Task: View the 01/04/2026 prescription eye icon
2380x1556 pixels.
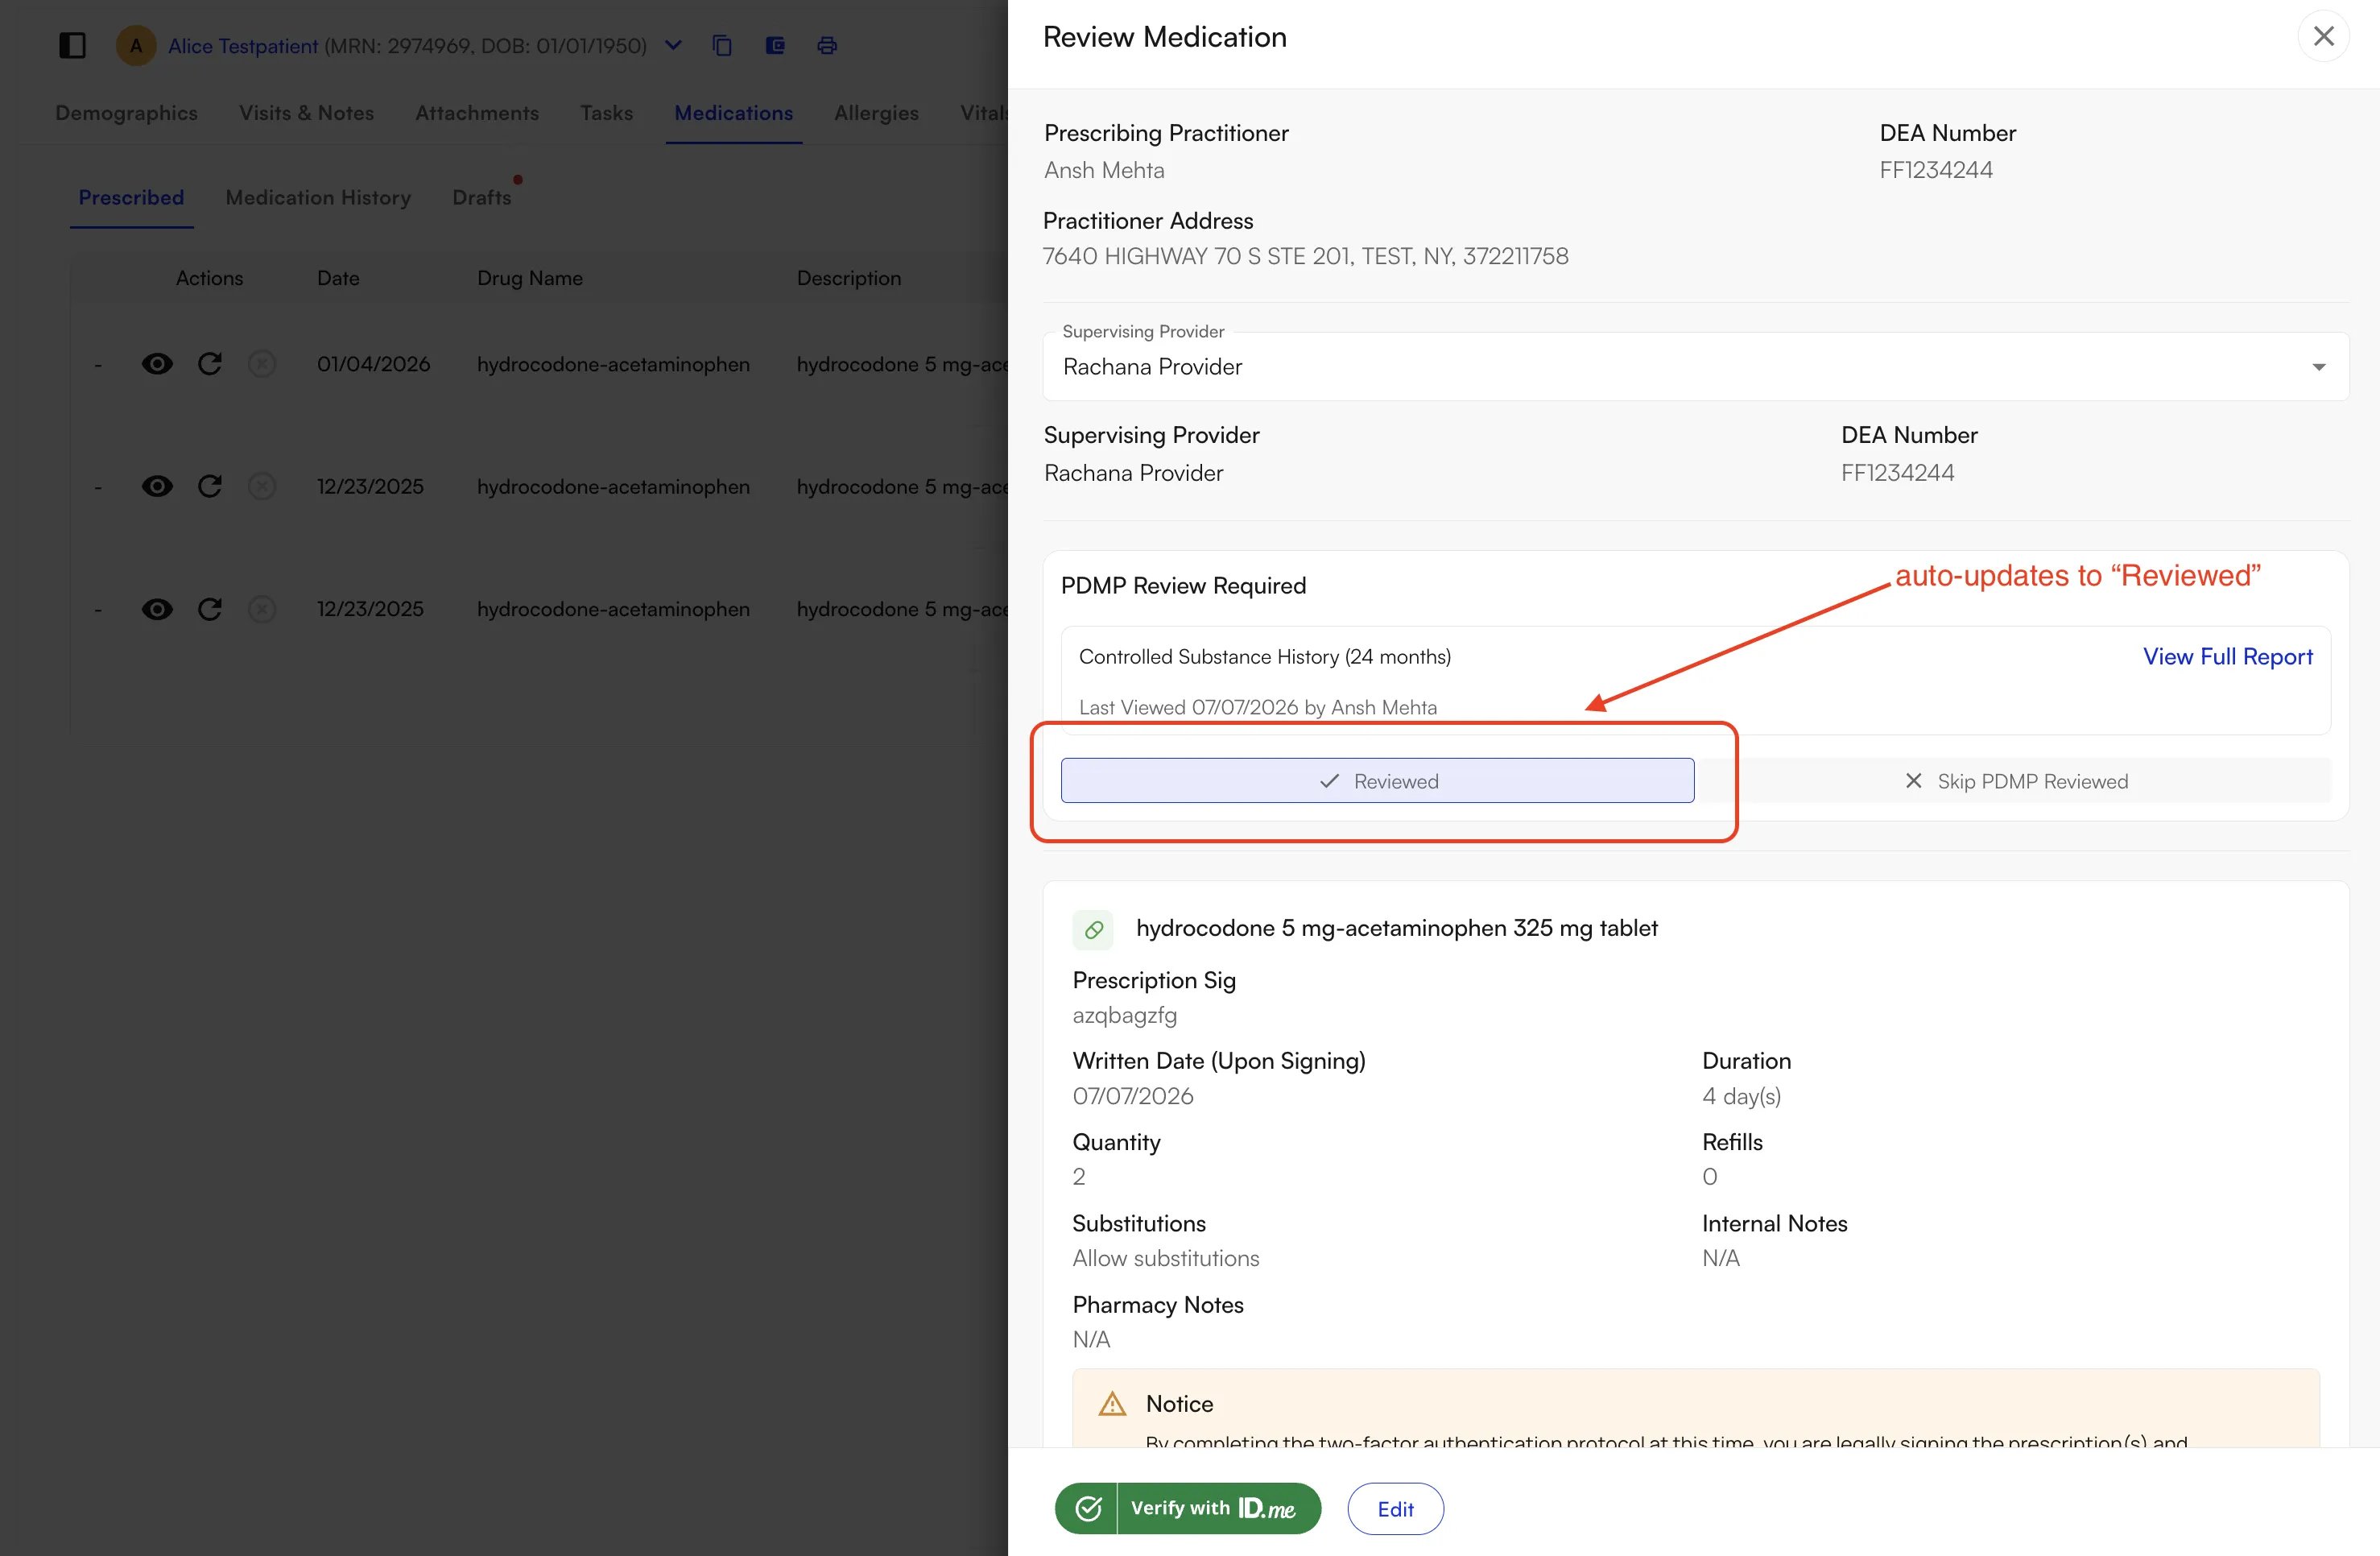Action: pyautogui.click(x=157, y=364)
